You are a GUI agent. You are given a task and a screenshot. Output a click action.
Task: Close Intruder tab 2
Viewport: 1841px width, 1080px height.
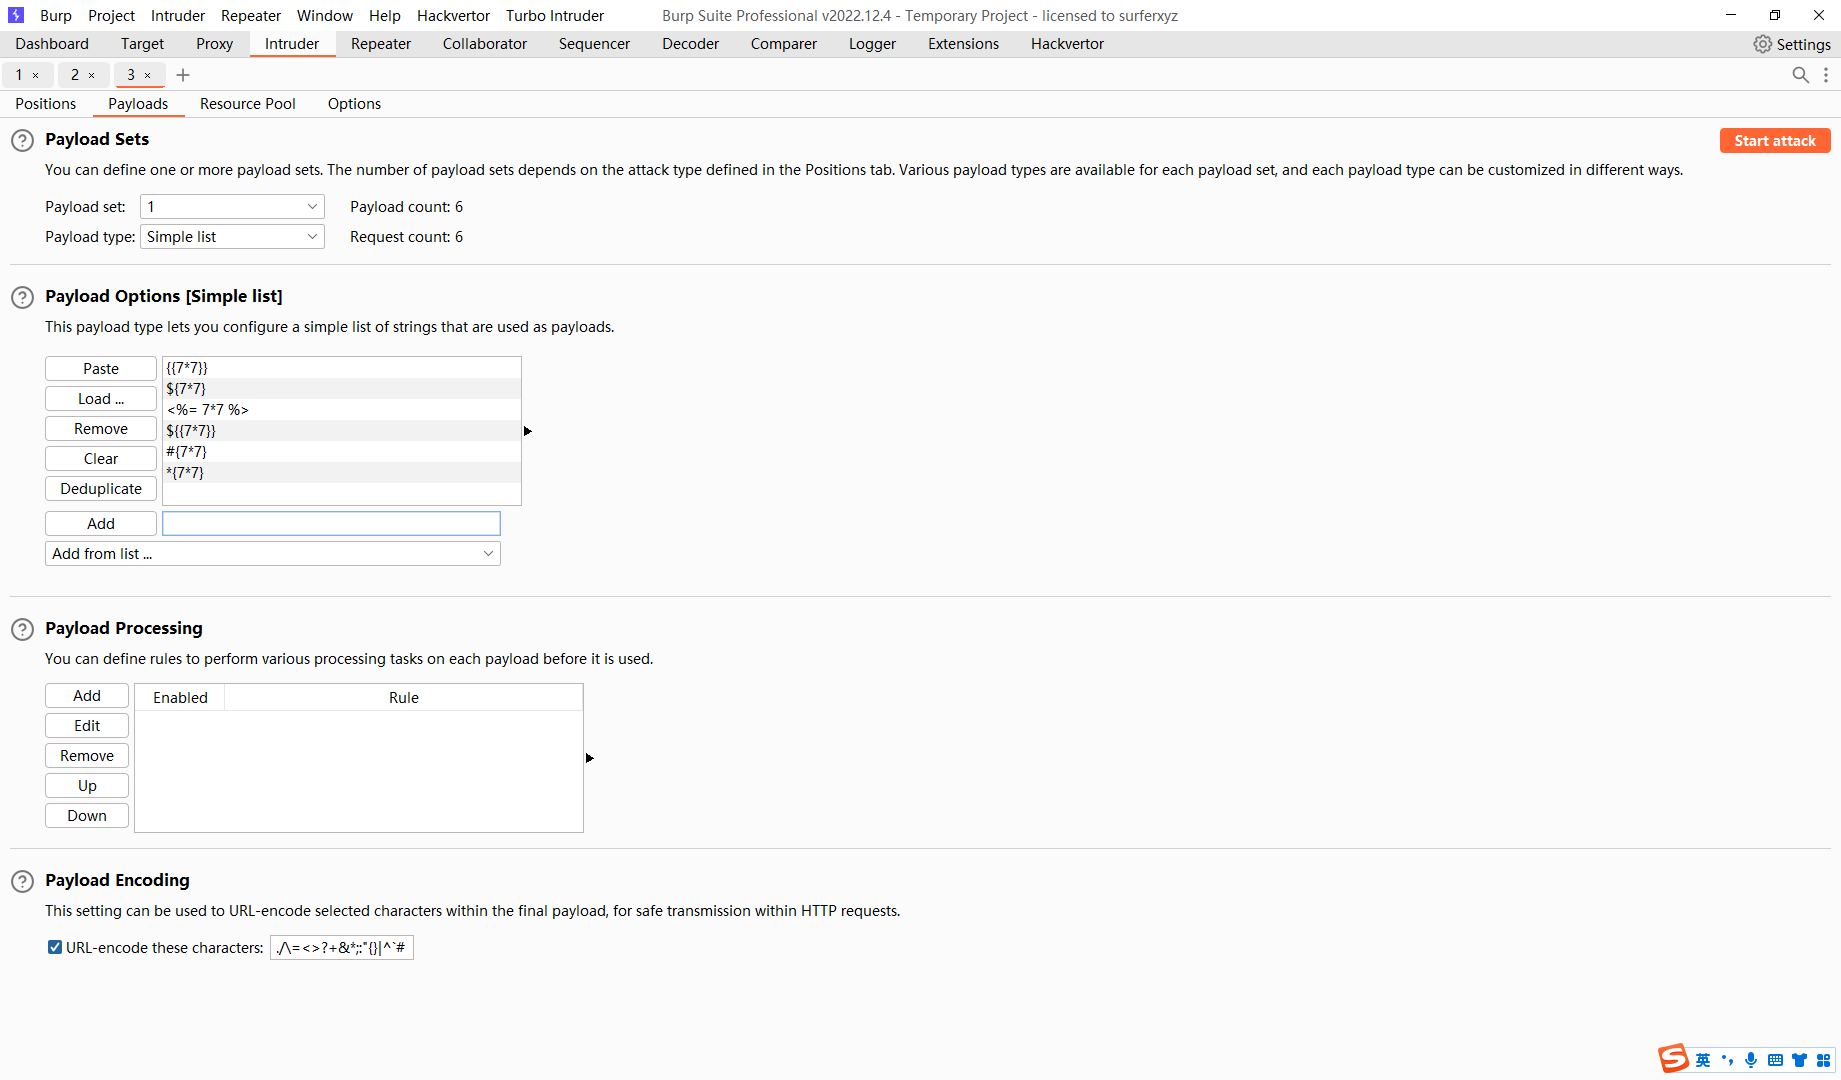92,76
